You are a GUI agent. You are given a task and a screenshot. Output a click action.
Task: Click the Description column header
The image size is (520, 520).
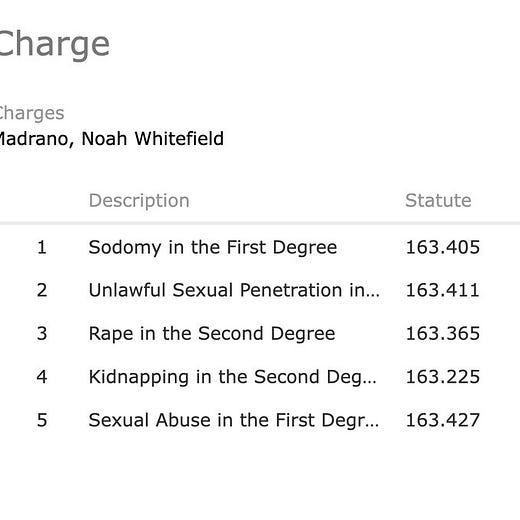point(139,201)
